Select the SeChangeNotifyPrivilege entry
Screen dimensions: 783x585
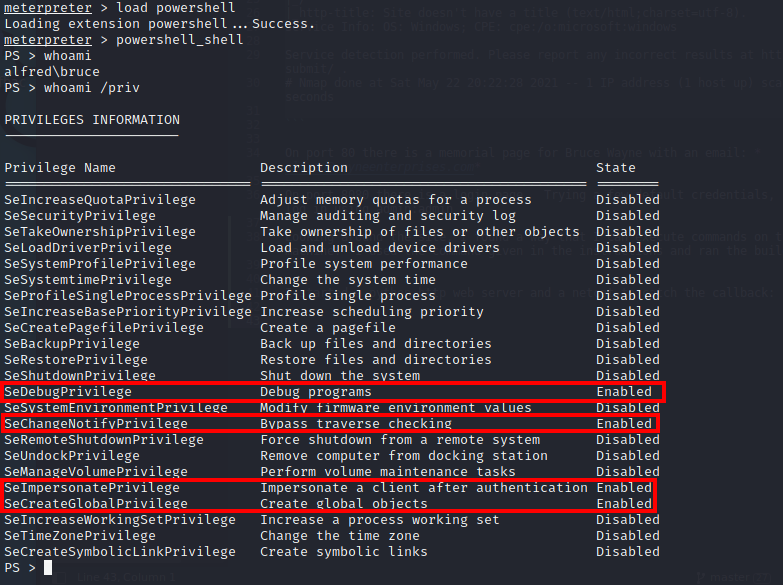pyautogui.click(x=96, y=424)
